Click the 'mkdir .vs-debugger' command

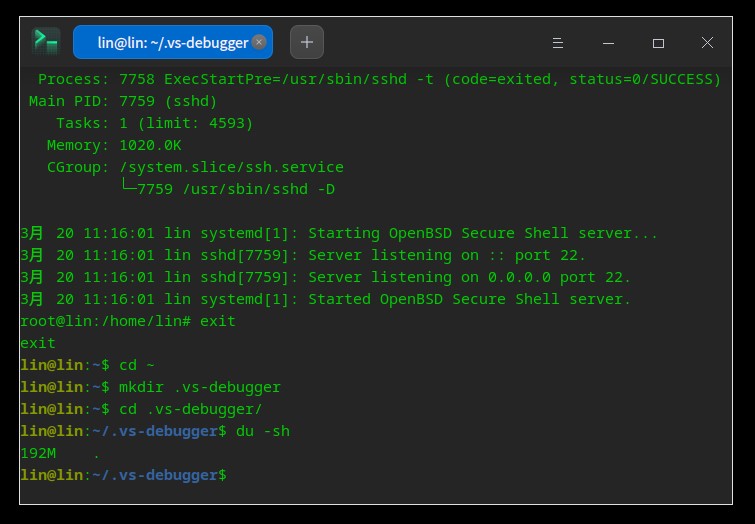(x=200, y=387)
